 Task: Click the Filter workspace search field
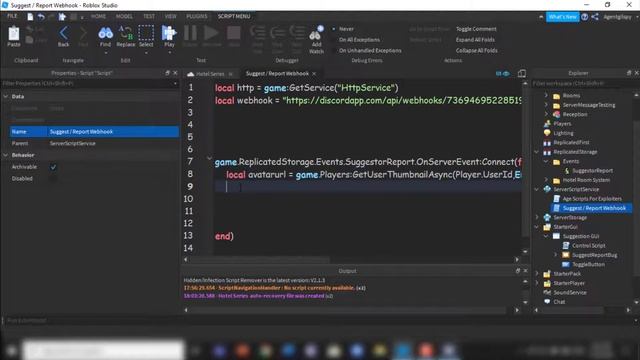(x=584, y=83)
